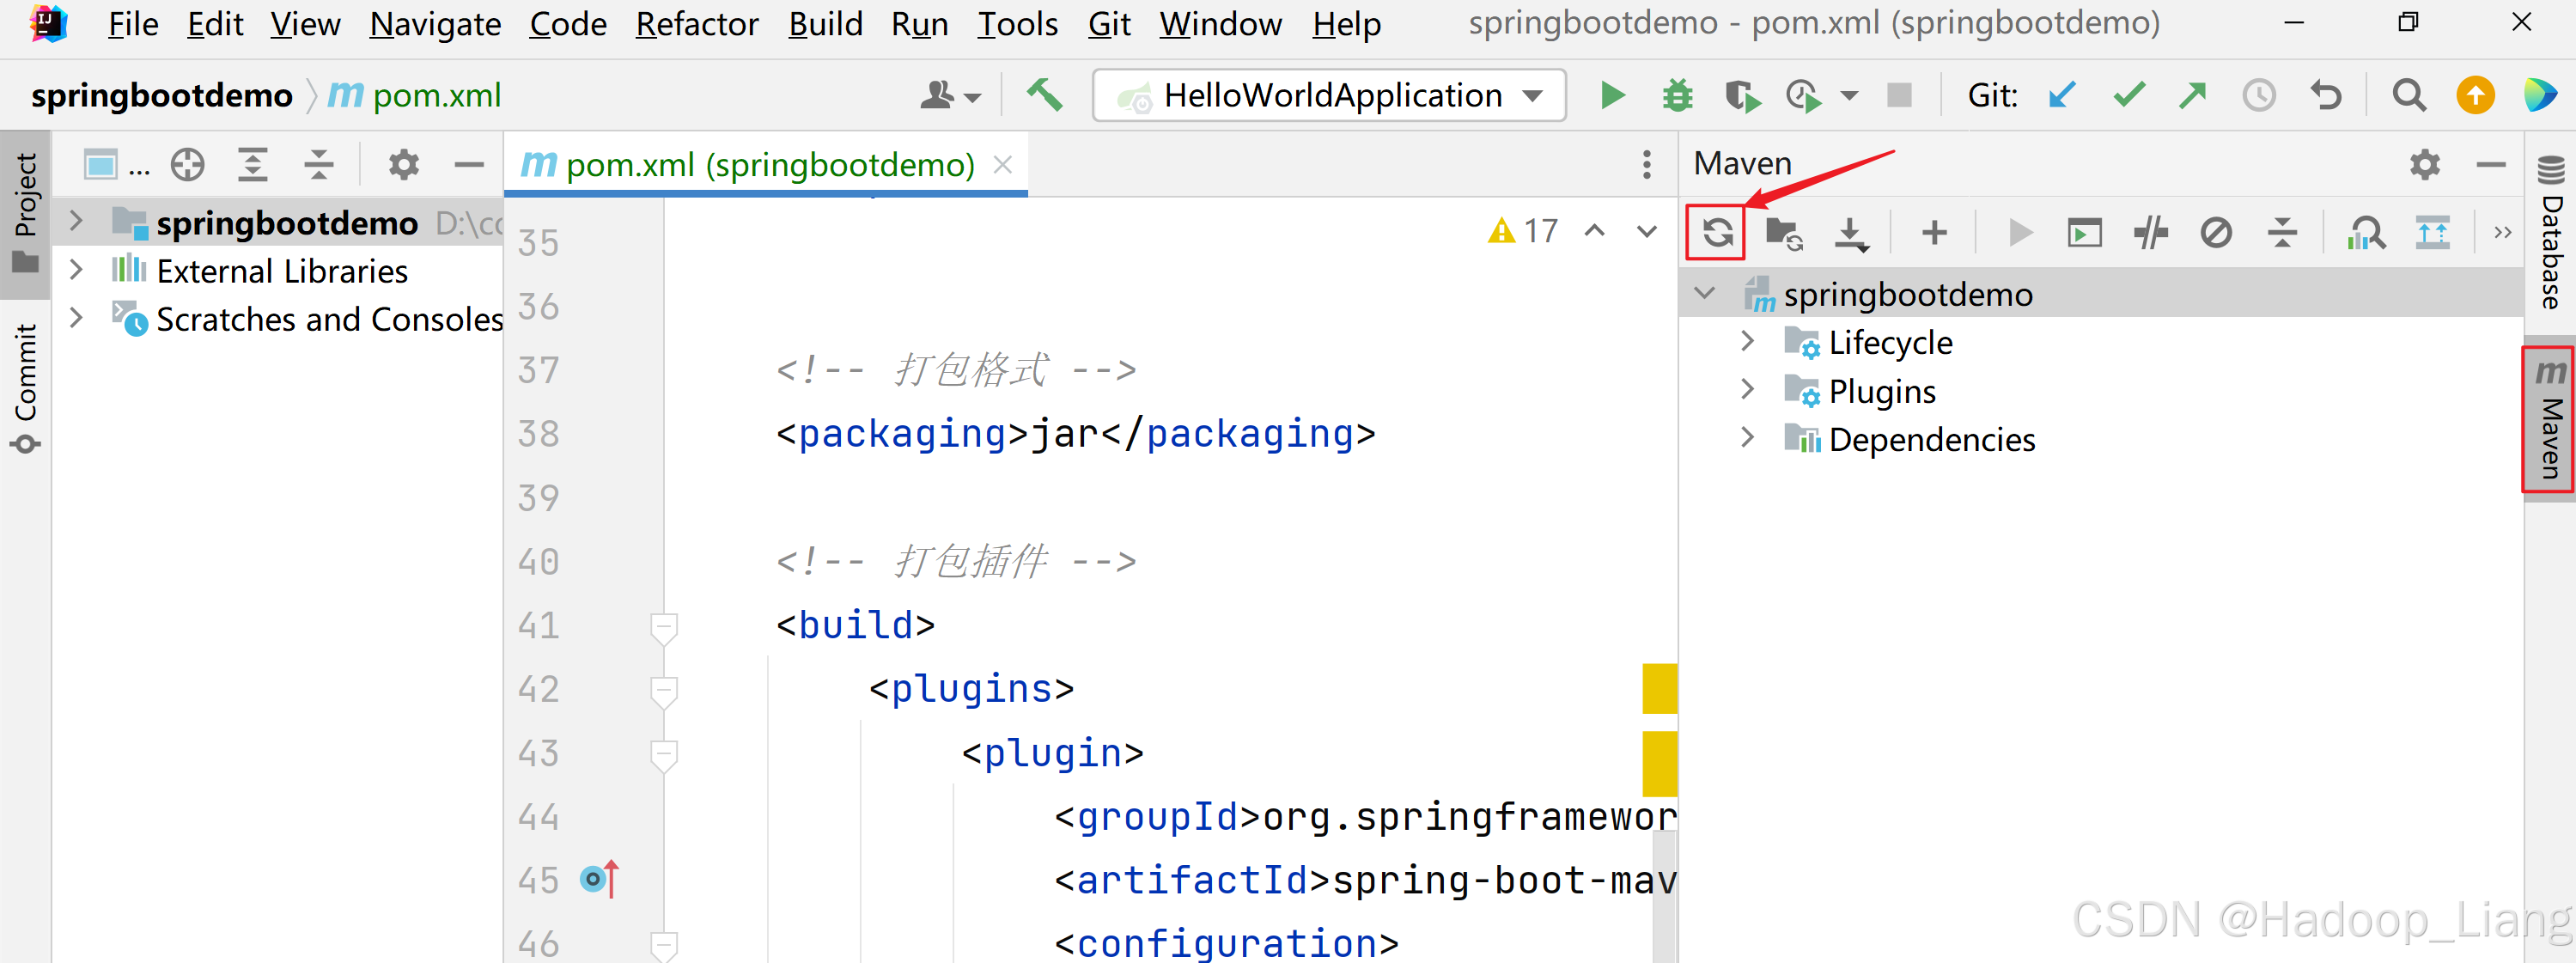
Task: Push commits via Git green arrow
Action: tap(2192, 95)
